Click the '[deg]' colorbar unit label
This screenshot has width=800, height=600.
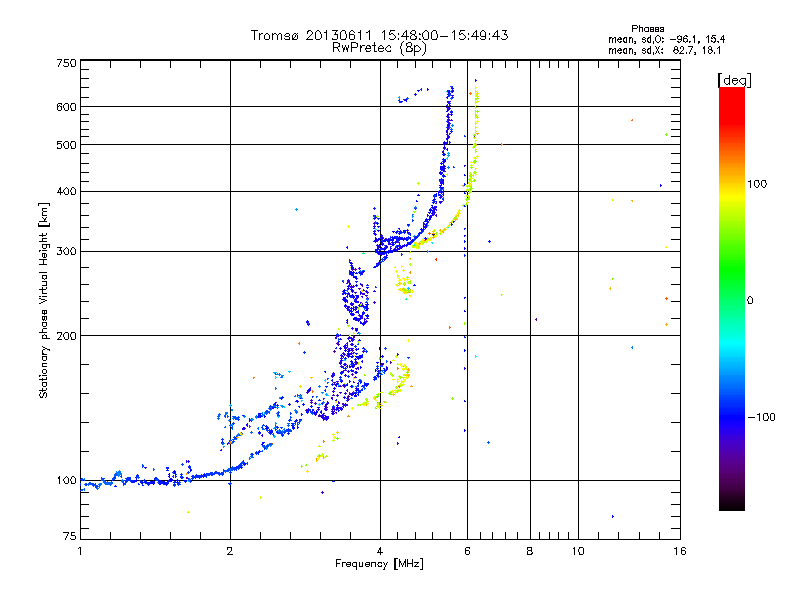[734, 80]
